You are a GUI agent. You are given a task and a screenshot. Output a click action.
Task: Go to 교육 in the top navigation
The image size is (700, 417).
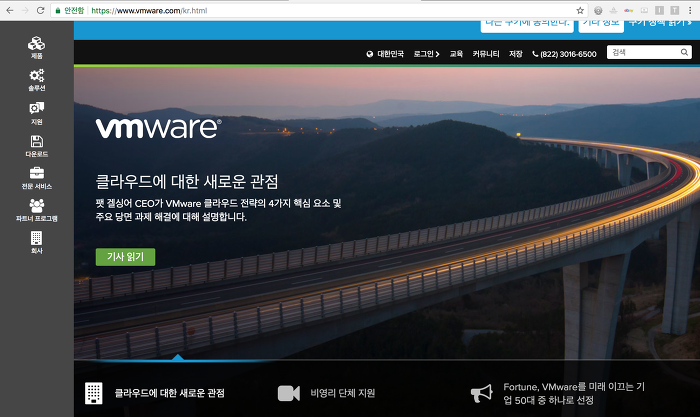(x=456, y=54)
